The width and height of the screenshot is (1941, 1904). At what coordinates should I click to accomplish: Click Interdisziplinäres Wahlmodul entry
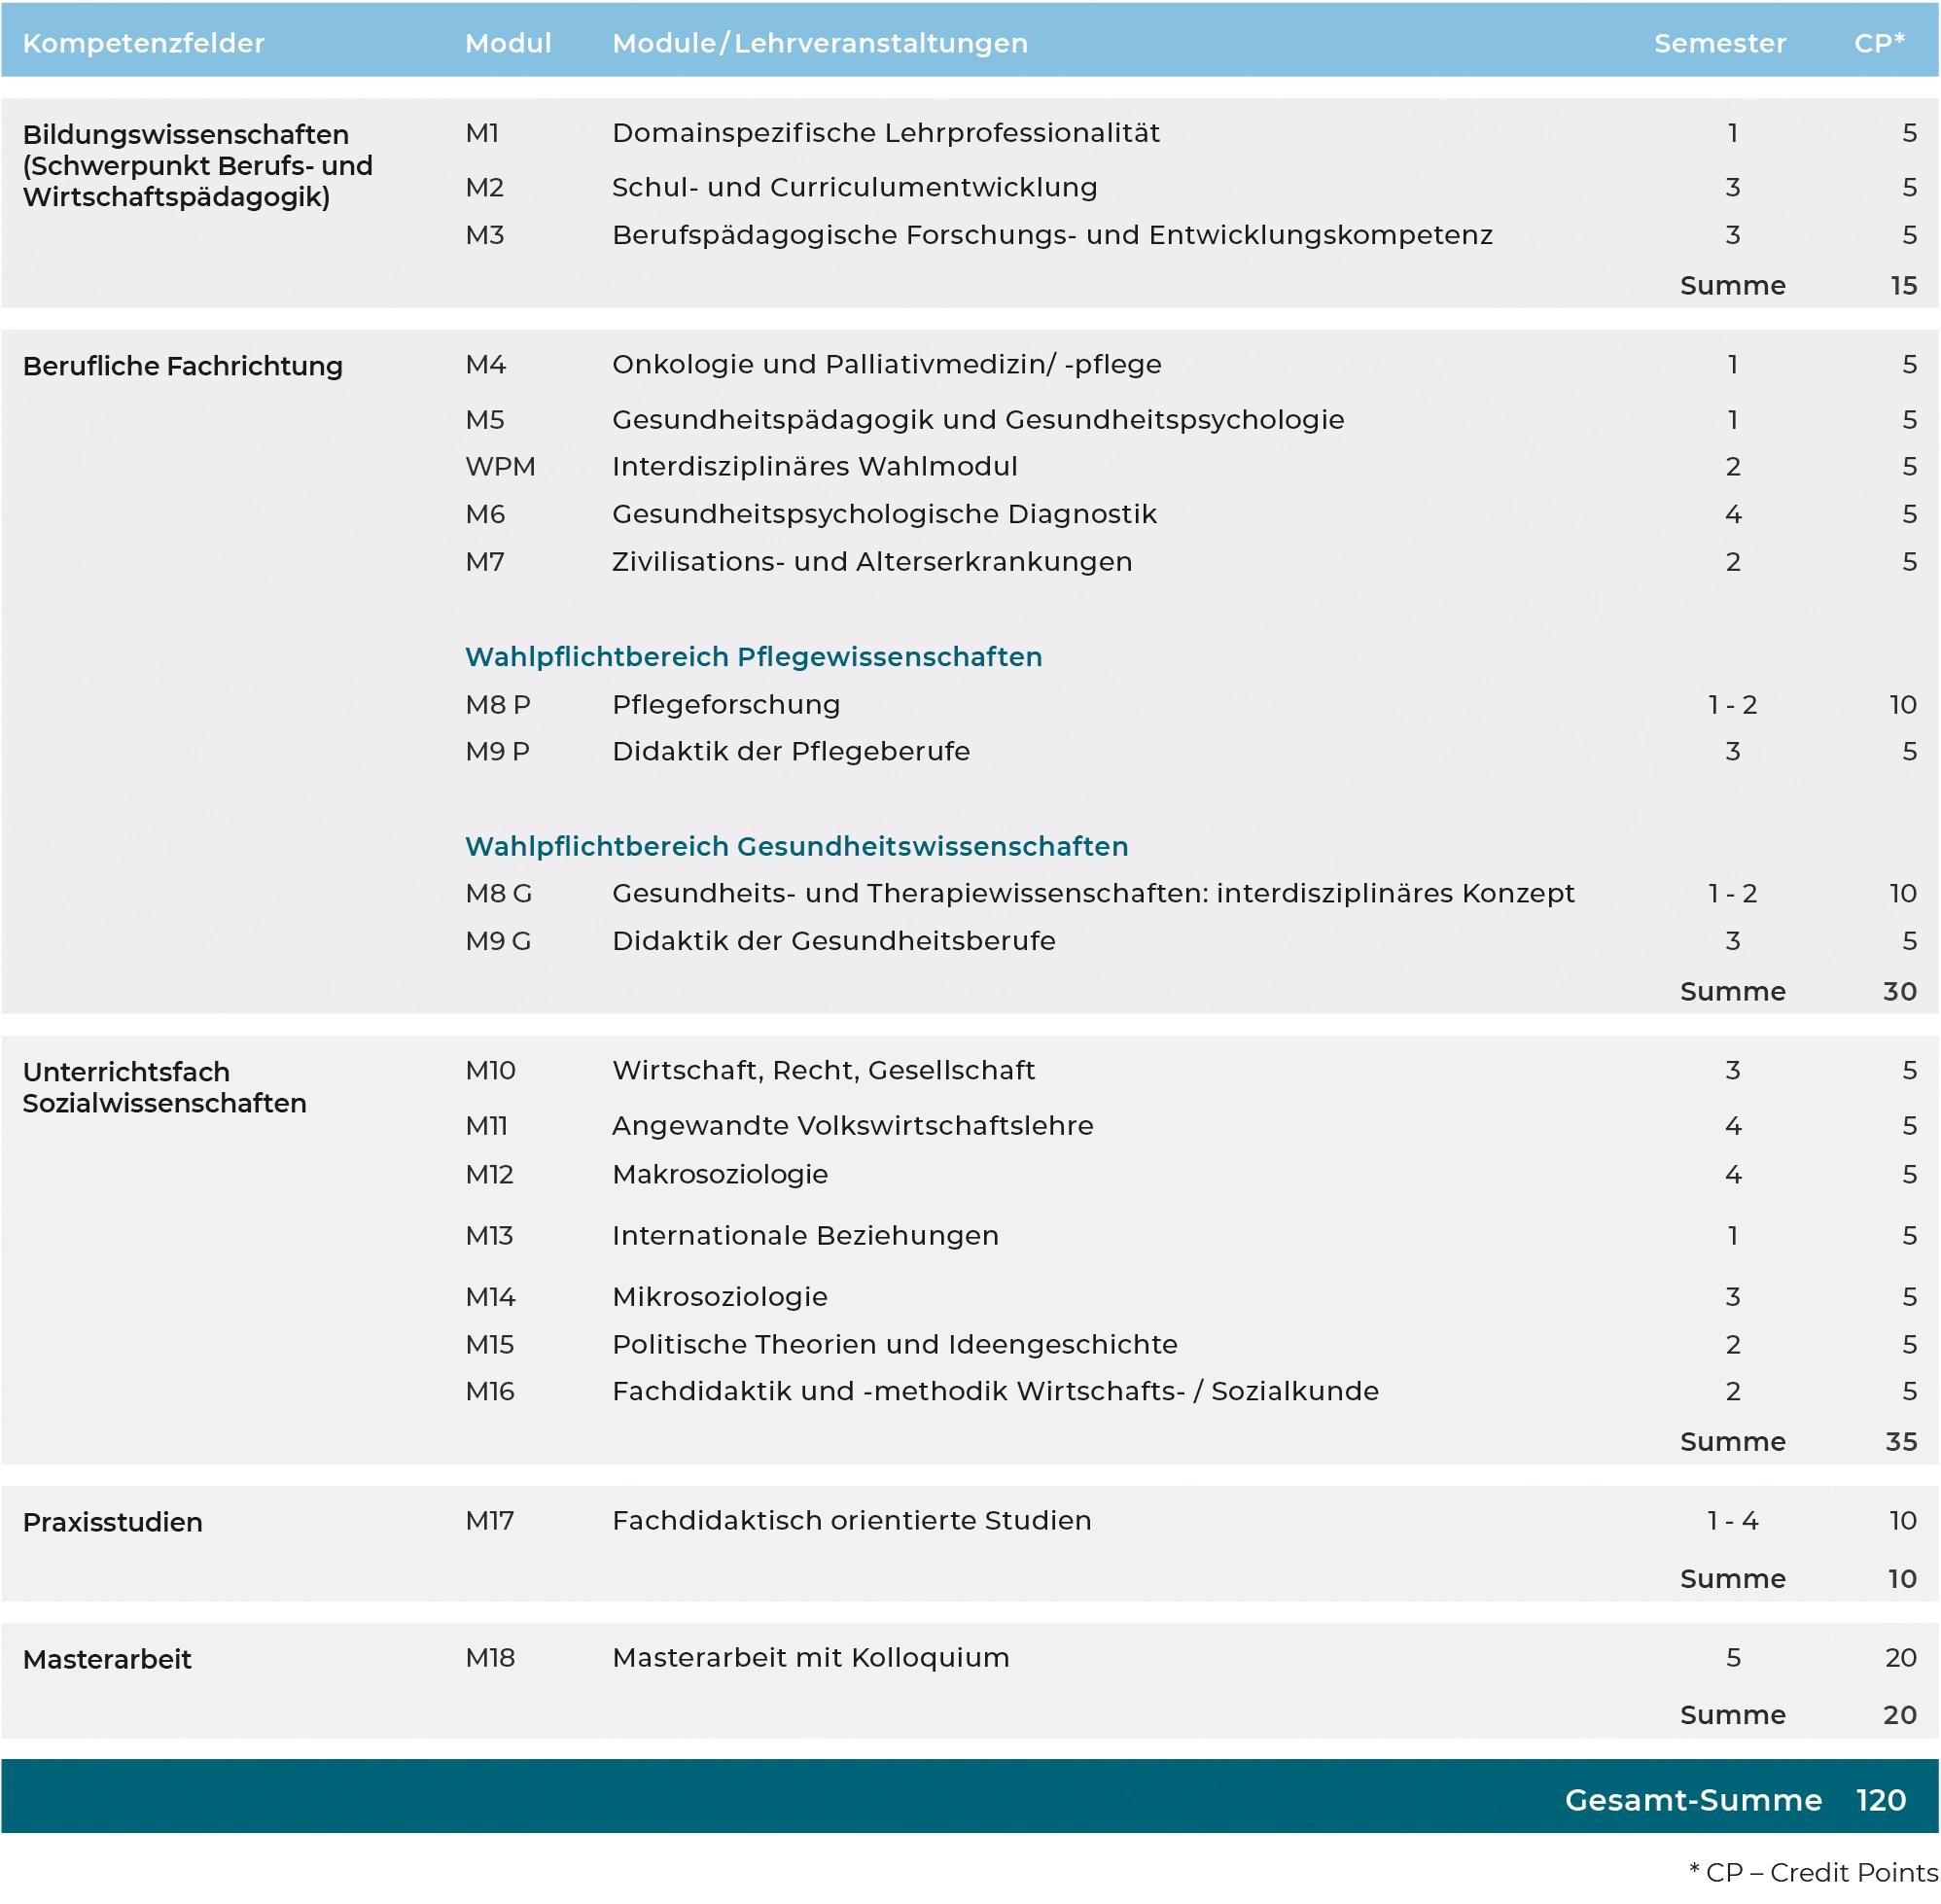pyautogui.click(x=814, y=467)
